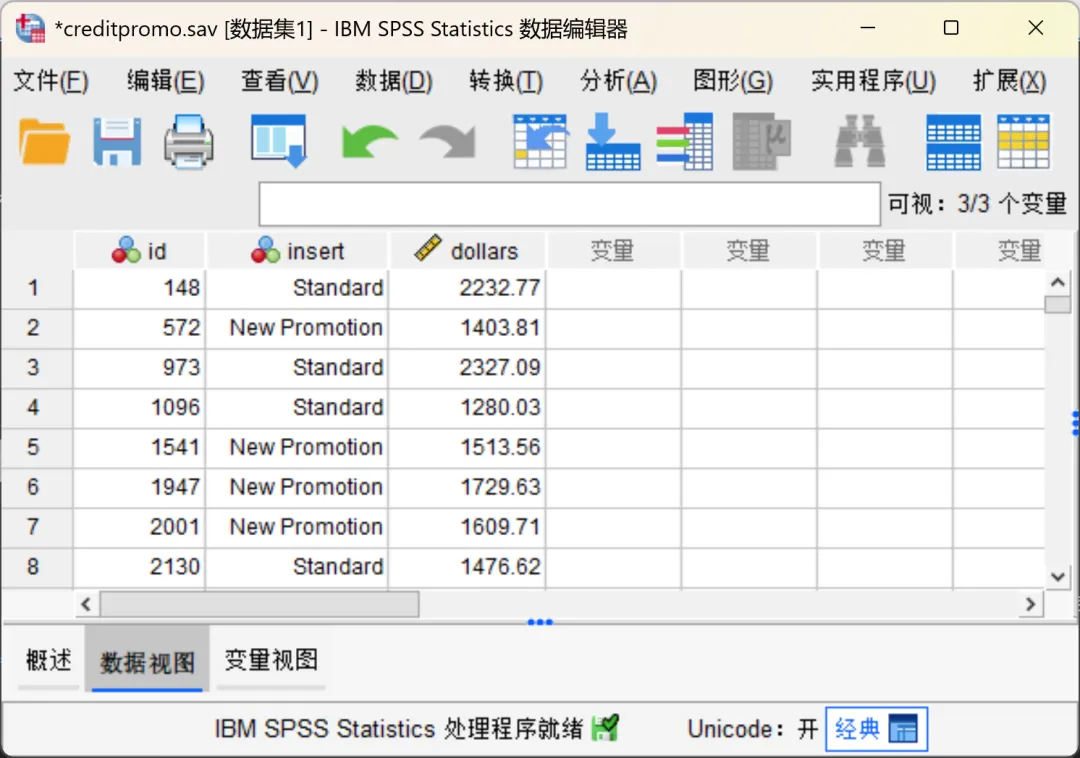
Task: Click cell with id 1096
Action: click(x=139, y=408)
